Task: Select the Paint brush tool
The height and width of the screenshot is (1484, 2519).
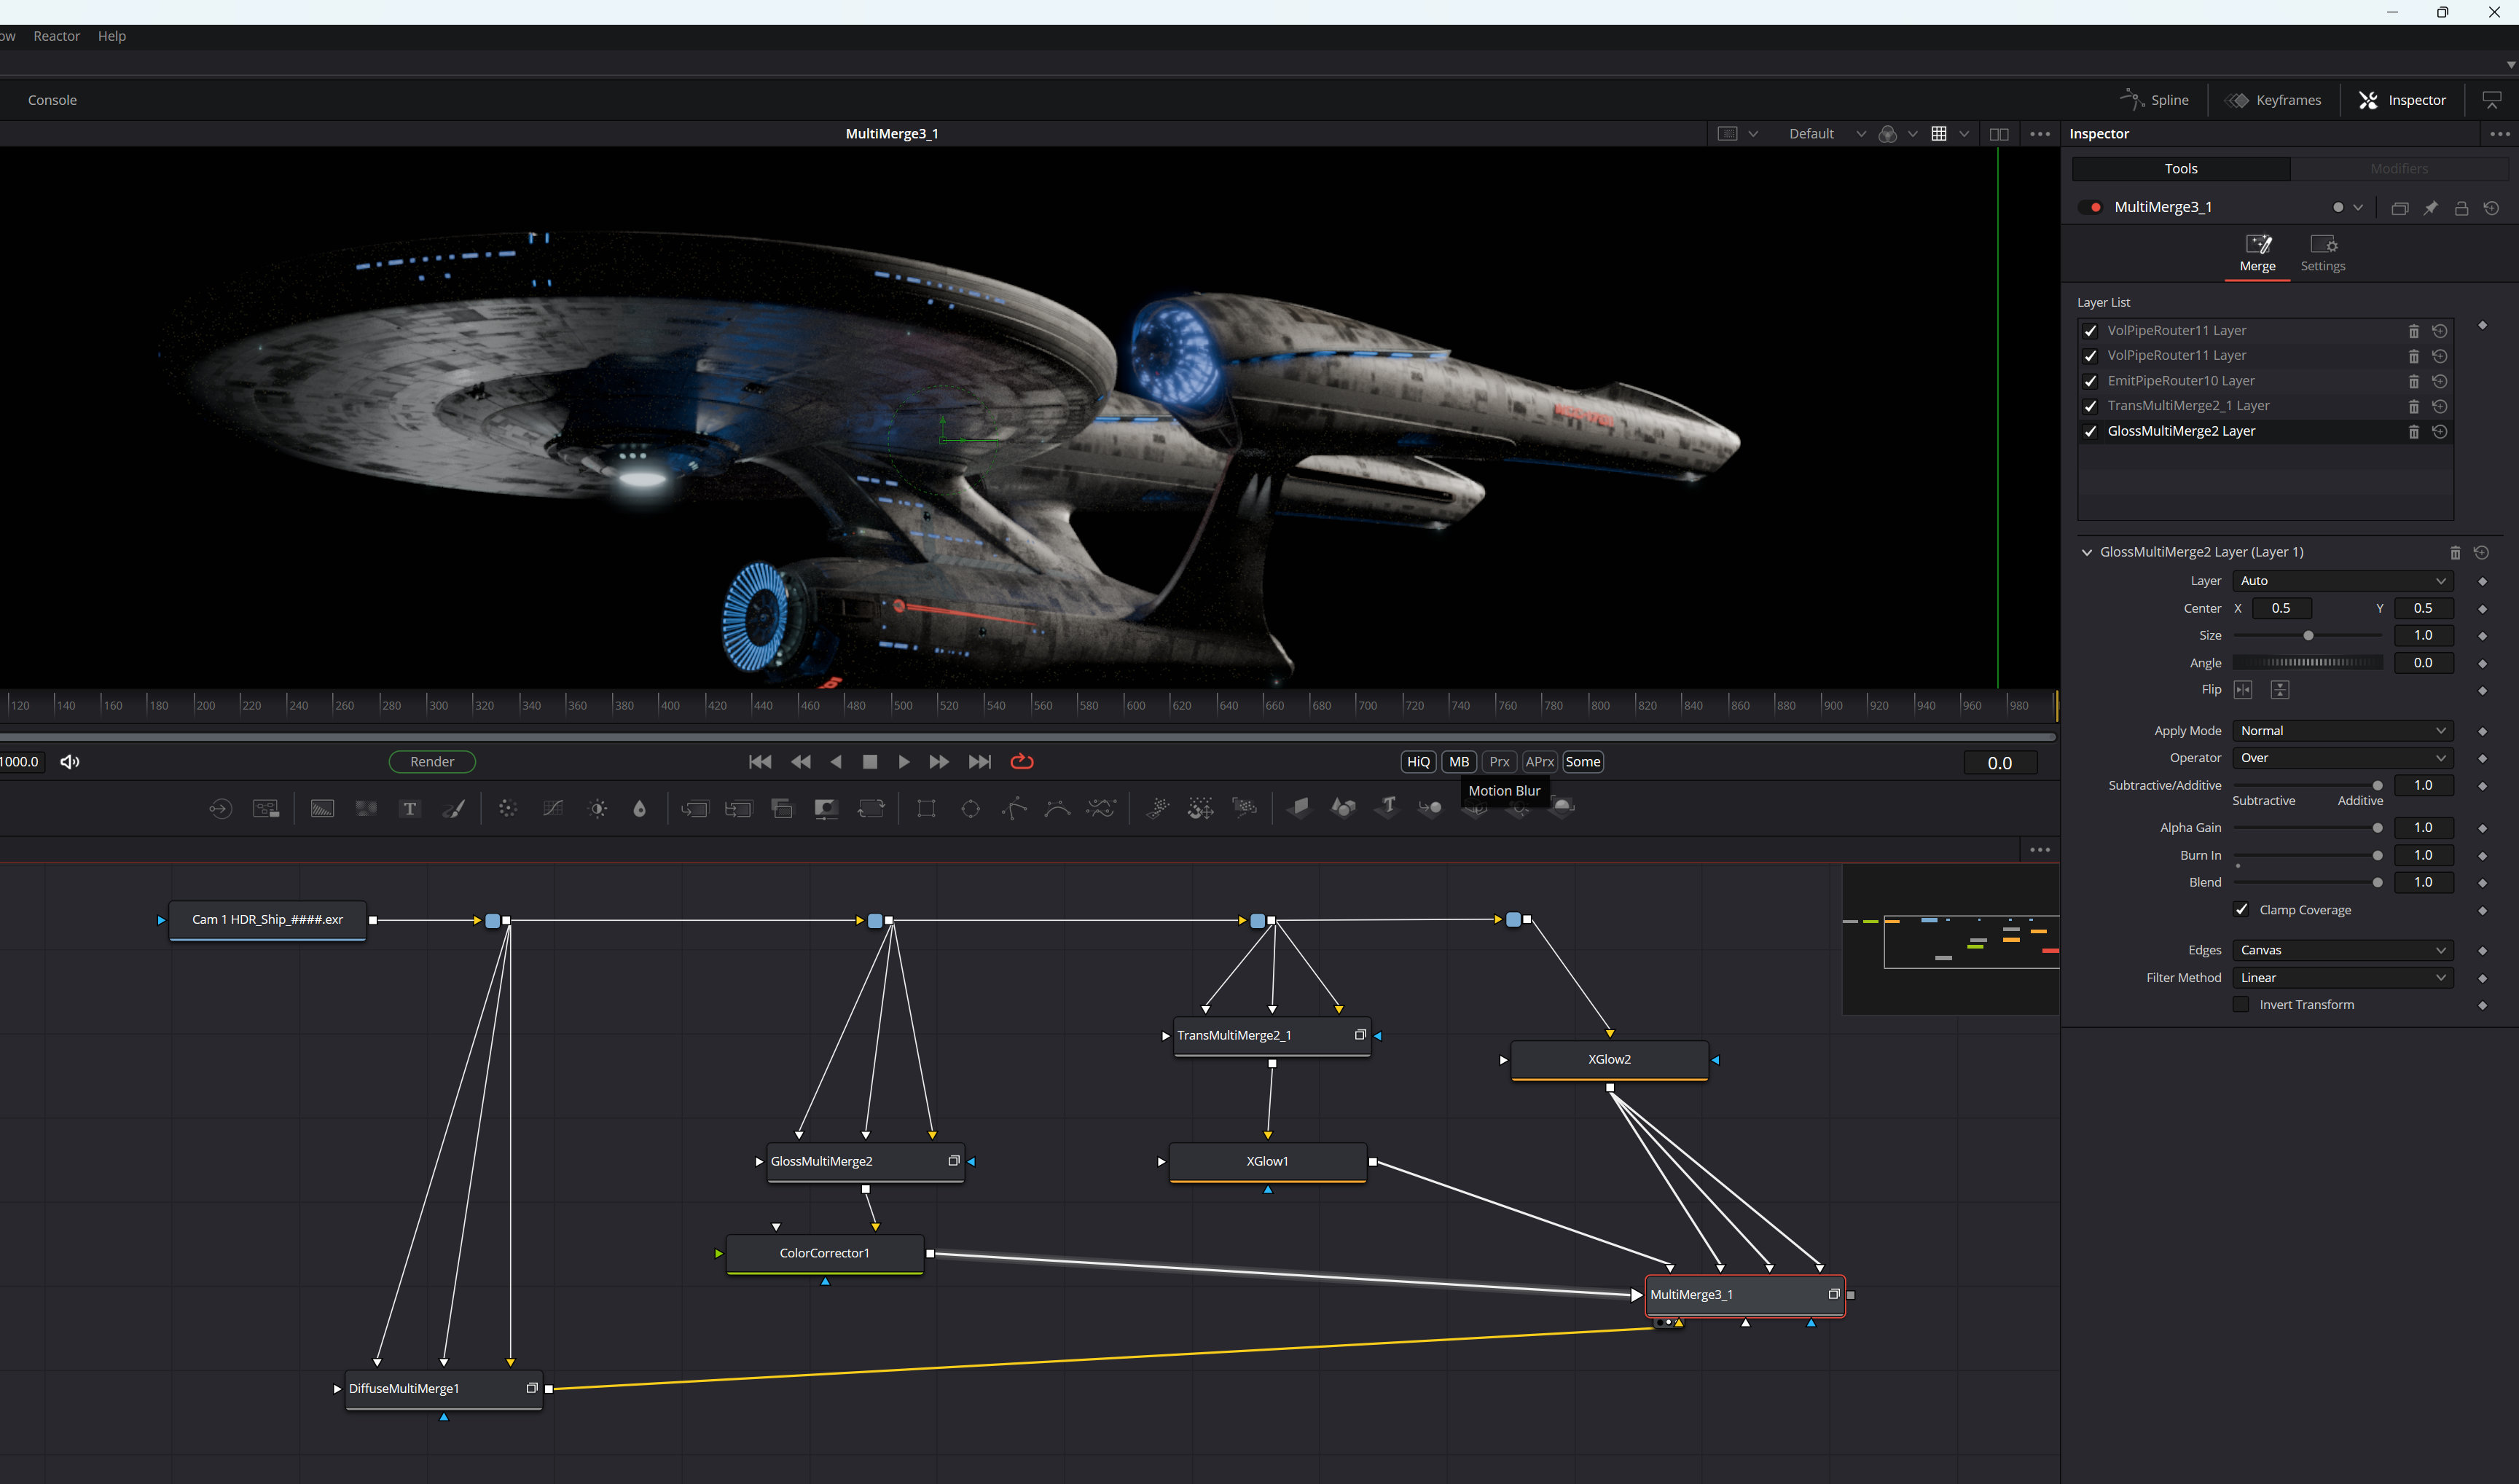Action: coord(454,809)
